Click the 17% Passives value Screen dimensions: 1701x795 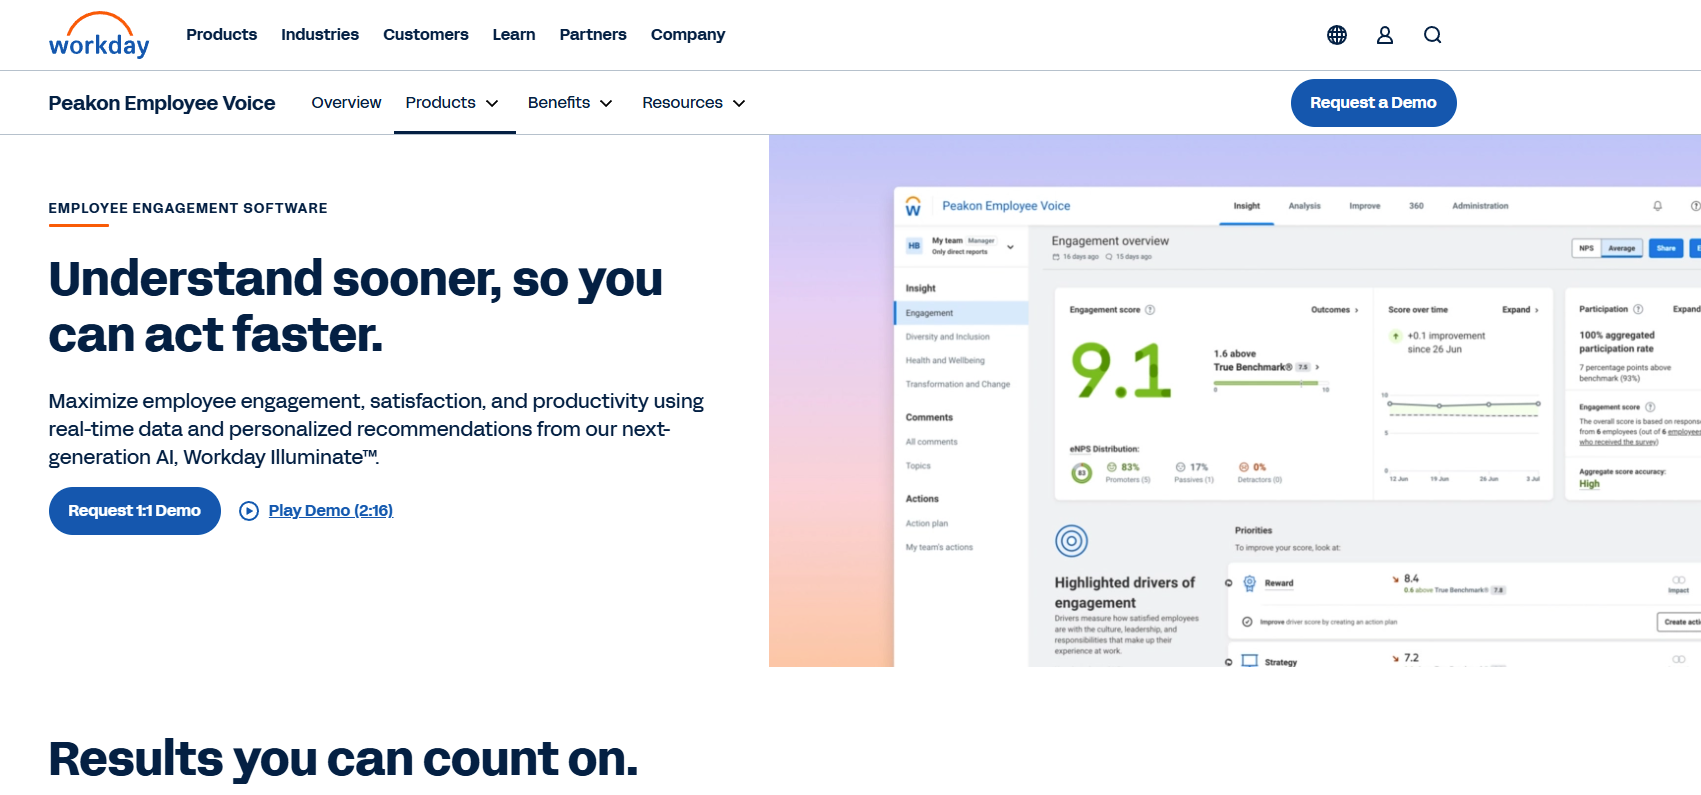(1199, 467)
